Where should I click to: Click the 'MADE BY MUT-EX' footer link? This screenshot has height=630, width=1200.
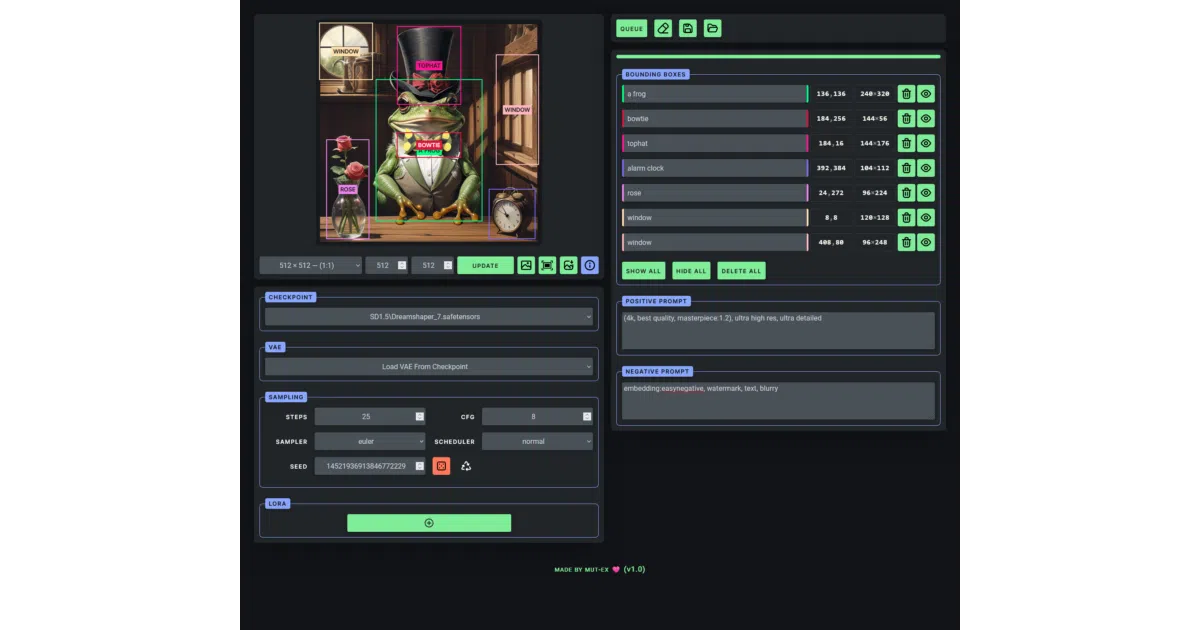pos(582,570)
